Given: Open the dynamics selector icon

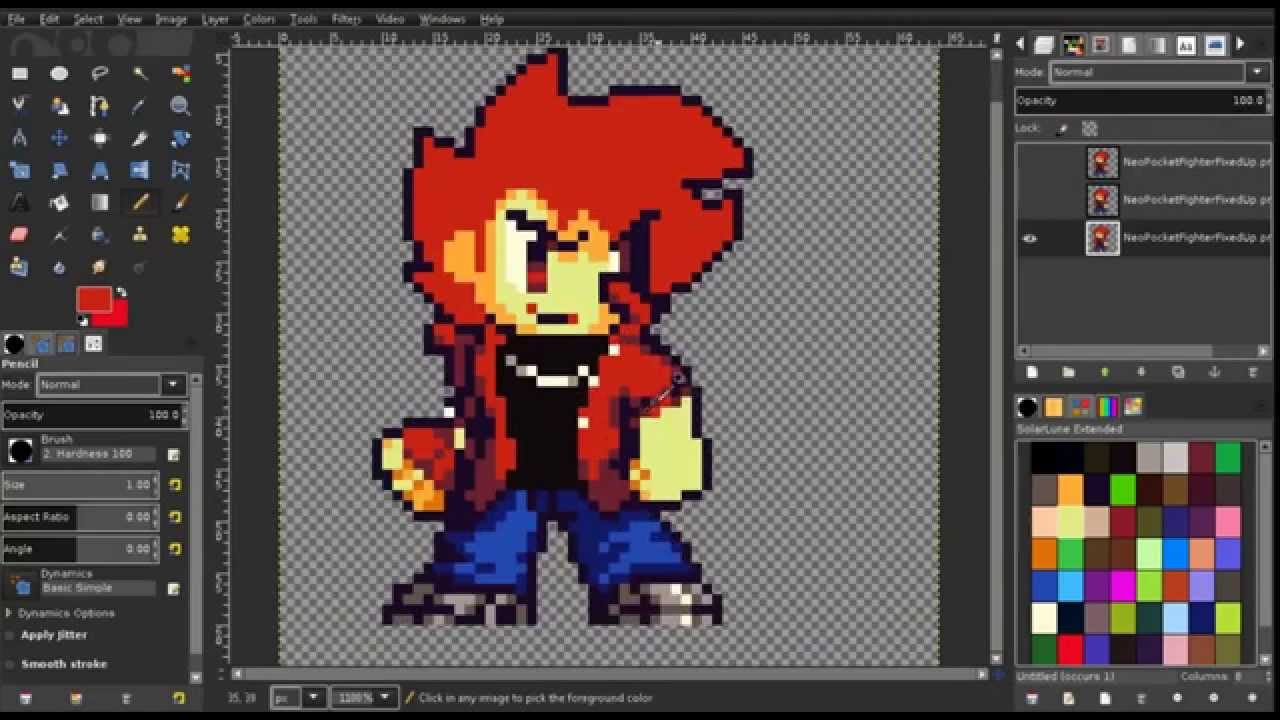Looking at the screenshot, I should click(x=20, y=584).
